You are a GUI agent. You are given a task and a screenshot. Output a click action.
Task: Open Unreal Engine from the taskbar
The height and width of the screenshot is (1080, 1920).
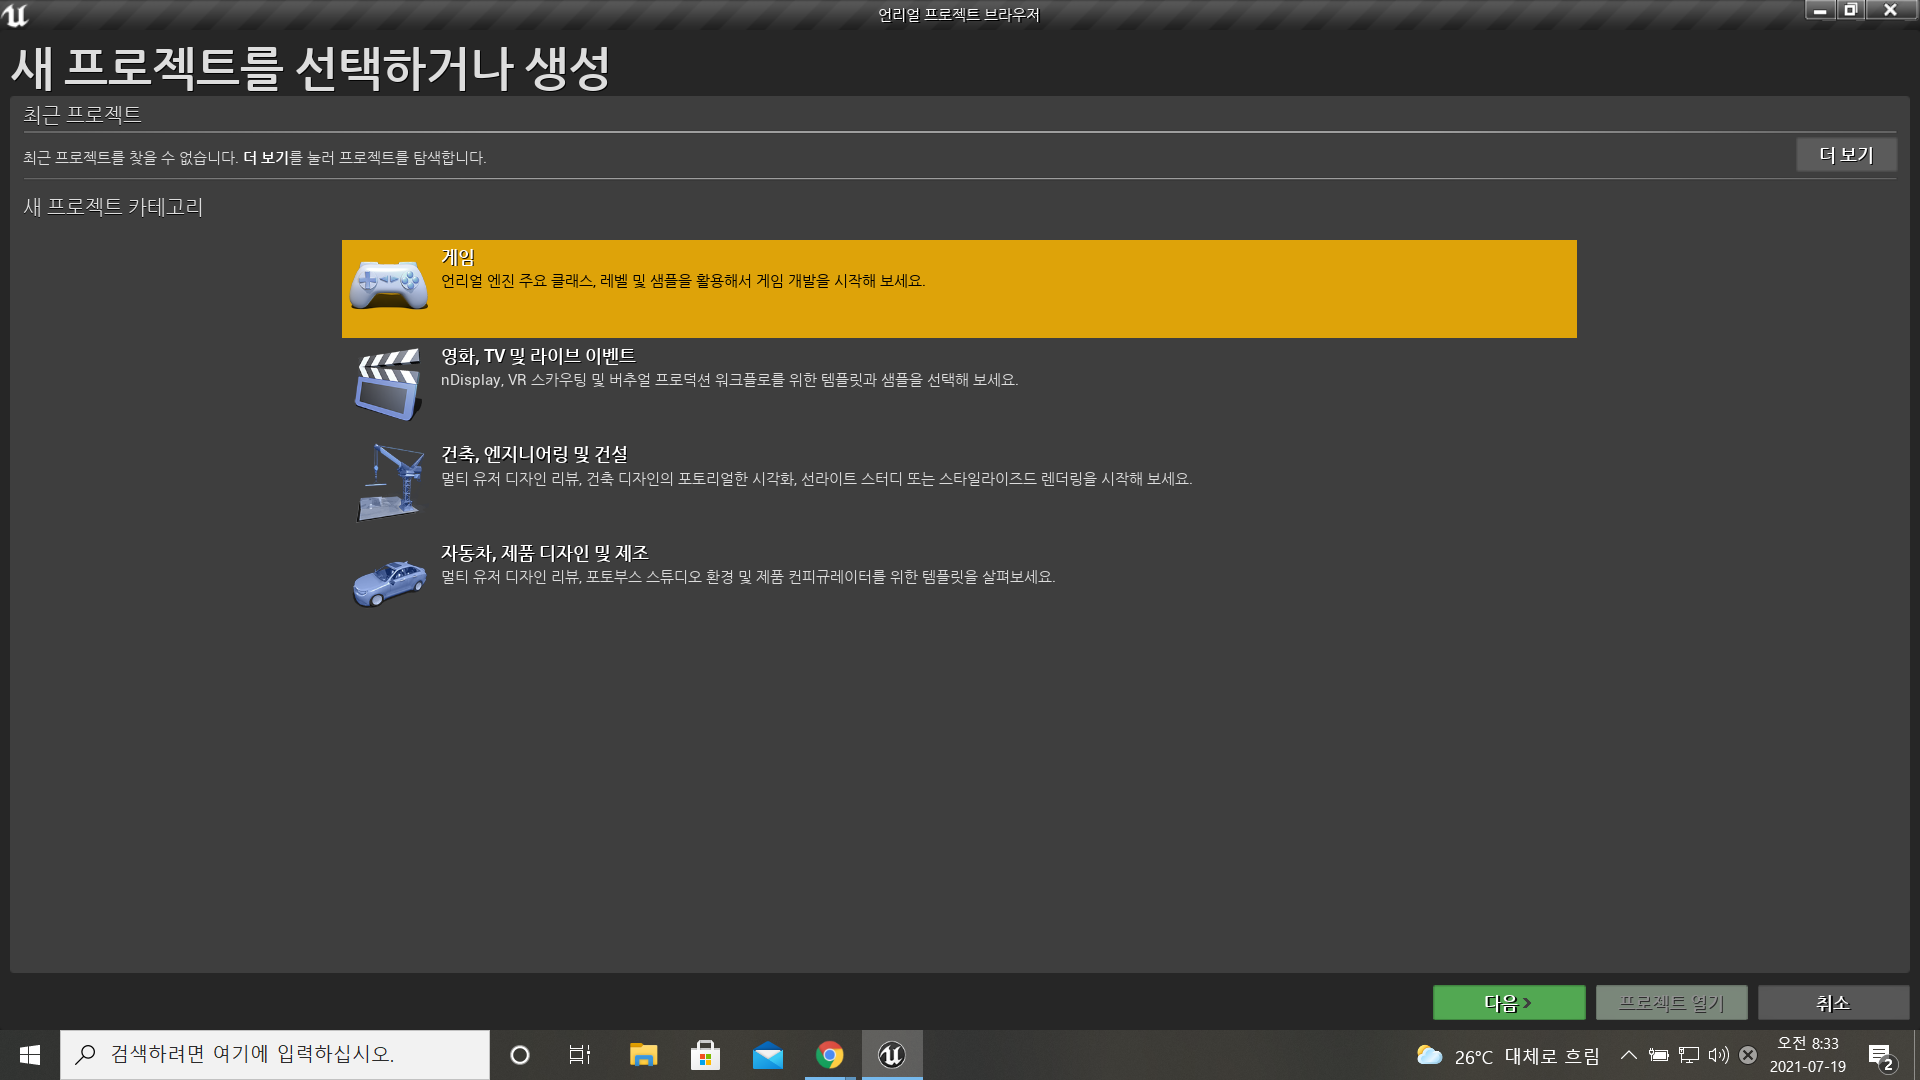[x=891, y=1055]
